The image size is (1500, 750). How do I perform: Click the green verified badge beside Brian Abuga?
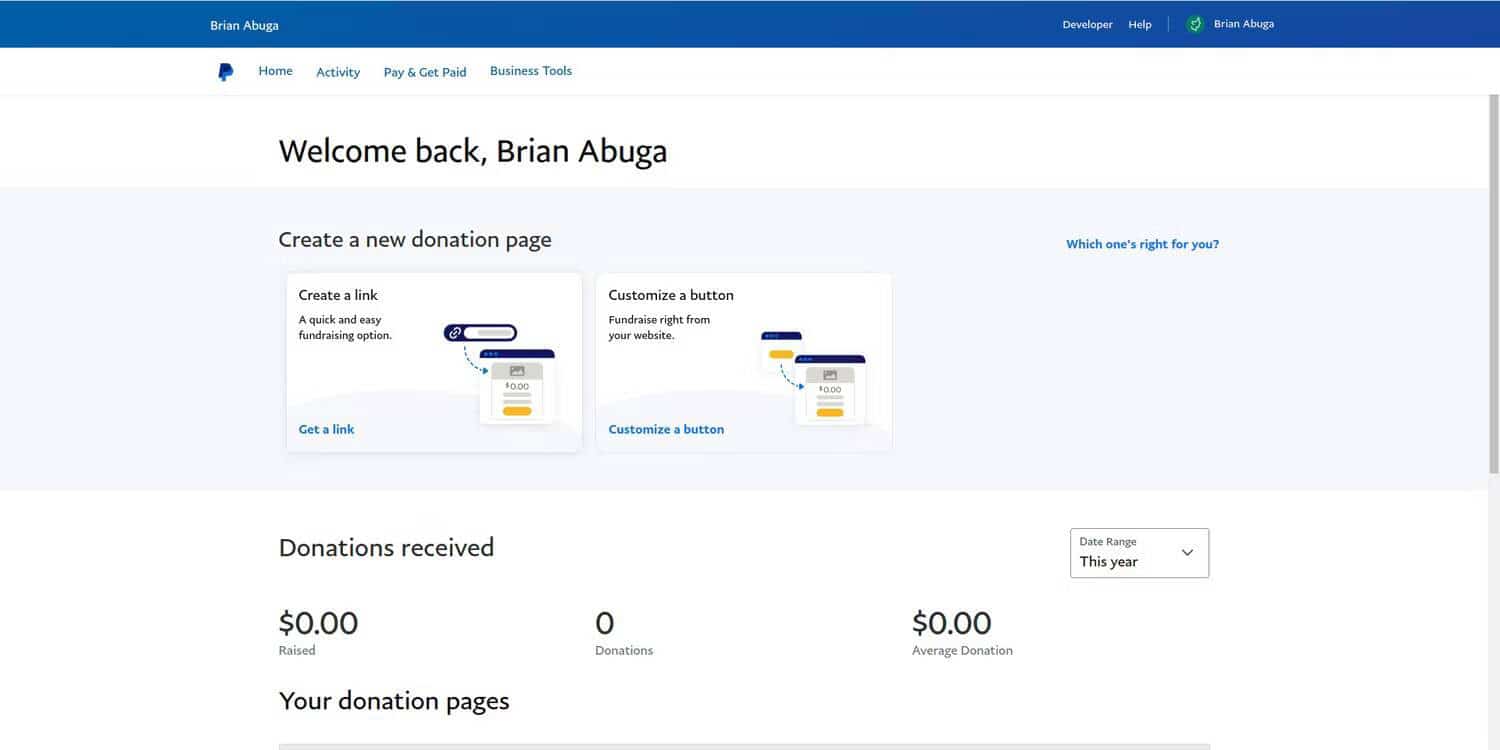pyautogui.click(x=1194, y=22)
